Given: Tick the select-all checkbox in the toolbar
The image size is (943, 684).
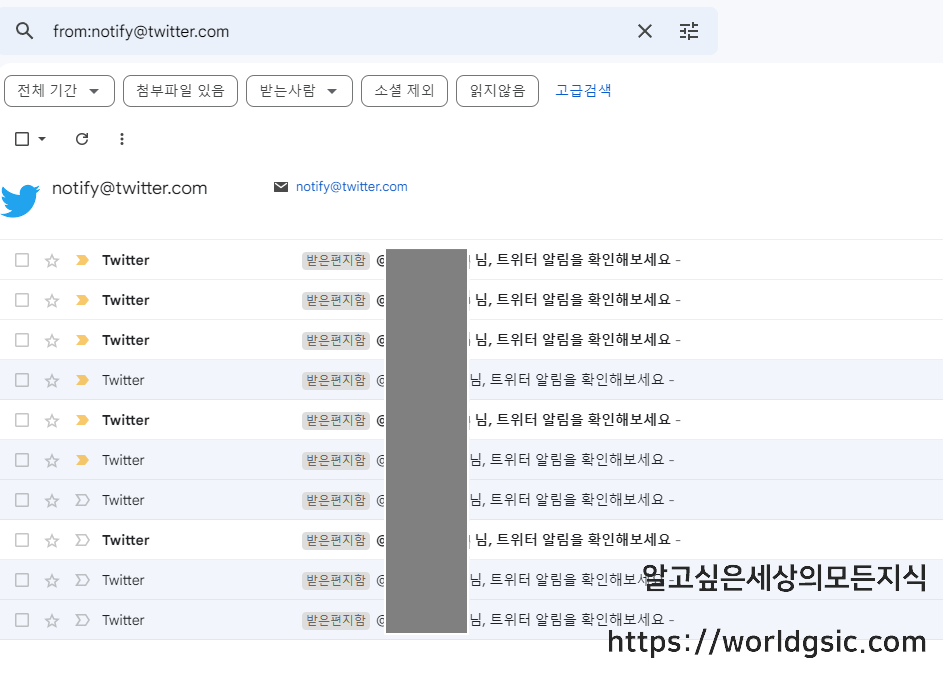Looking at the screenshot, I should (x=22, y=139).
